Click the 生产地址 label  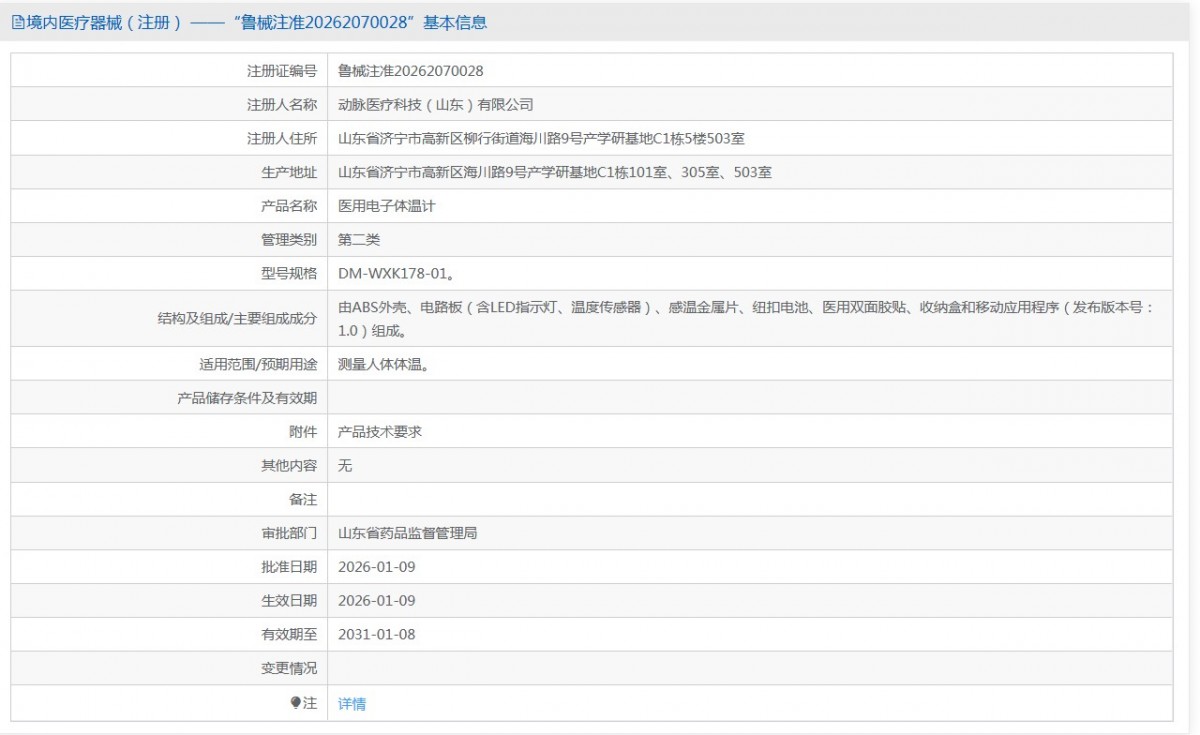pos(289,172)
